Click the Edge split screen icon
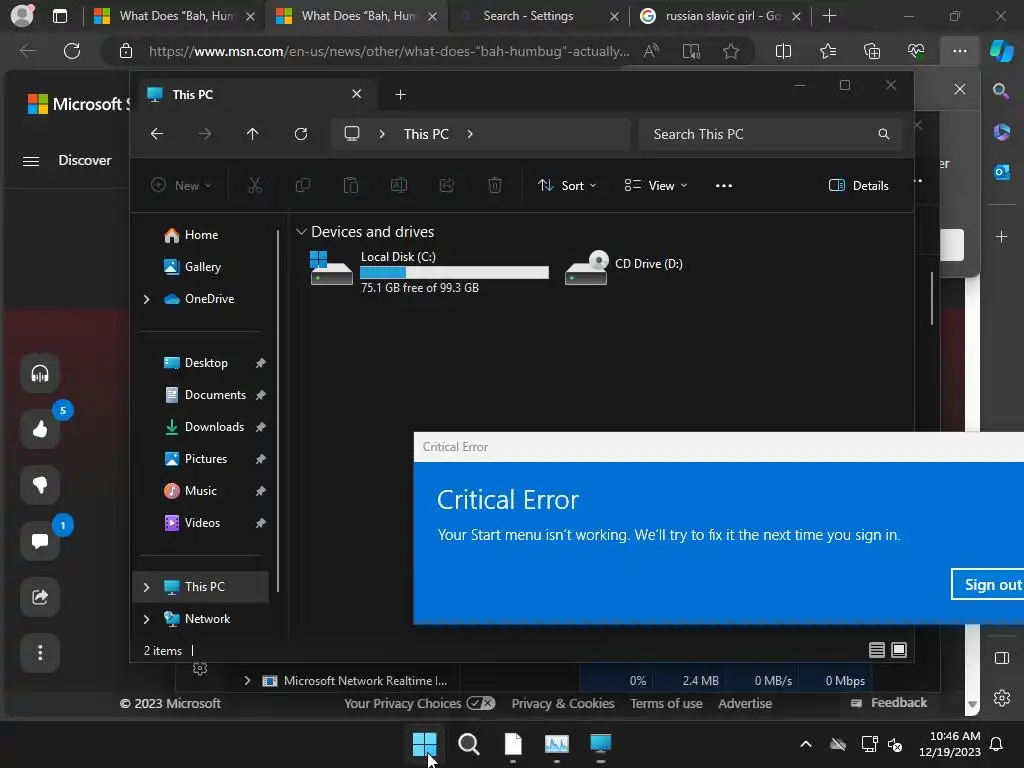The image size is (1024, 768). [x=783, y=51]
